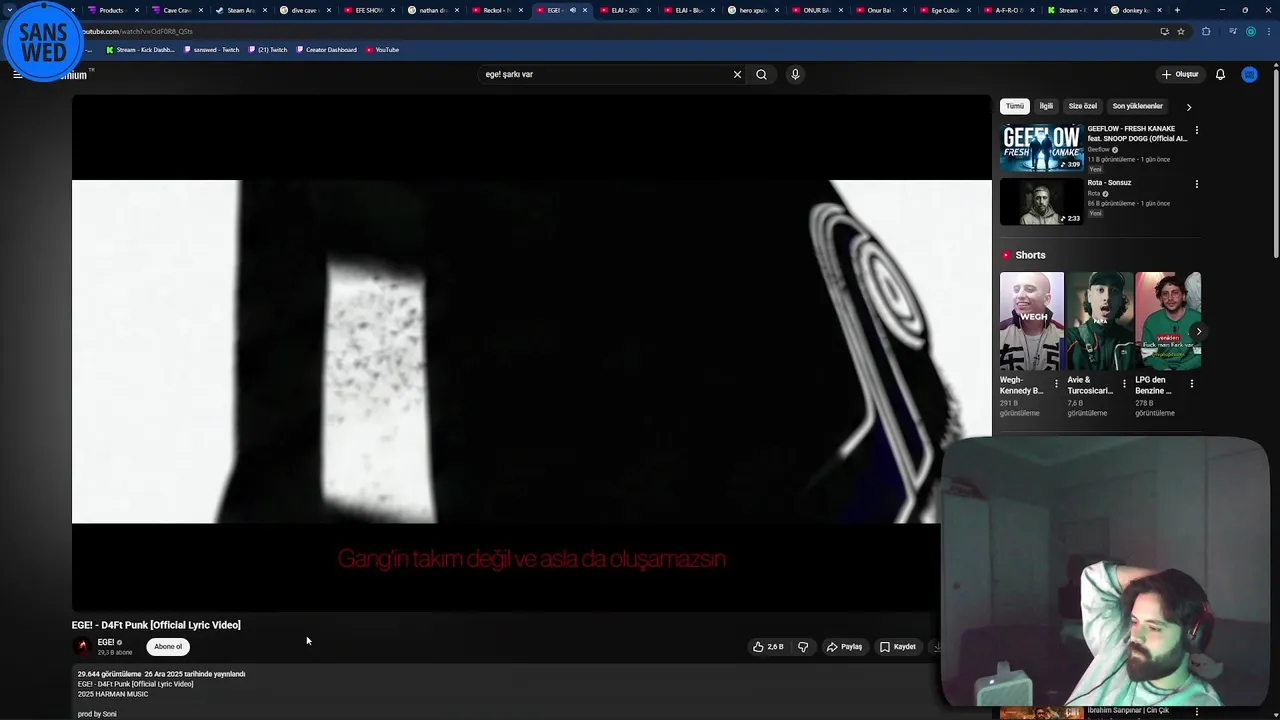Open the Rota - Sonsuz video thumbnail
Image resolution: width=1280 pixels, height=720 pixels.
pyautogui.click(x=1041, y=202)
